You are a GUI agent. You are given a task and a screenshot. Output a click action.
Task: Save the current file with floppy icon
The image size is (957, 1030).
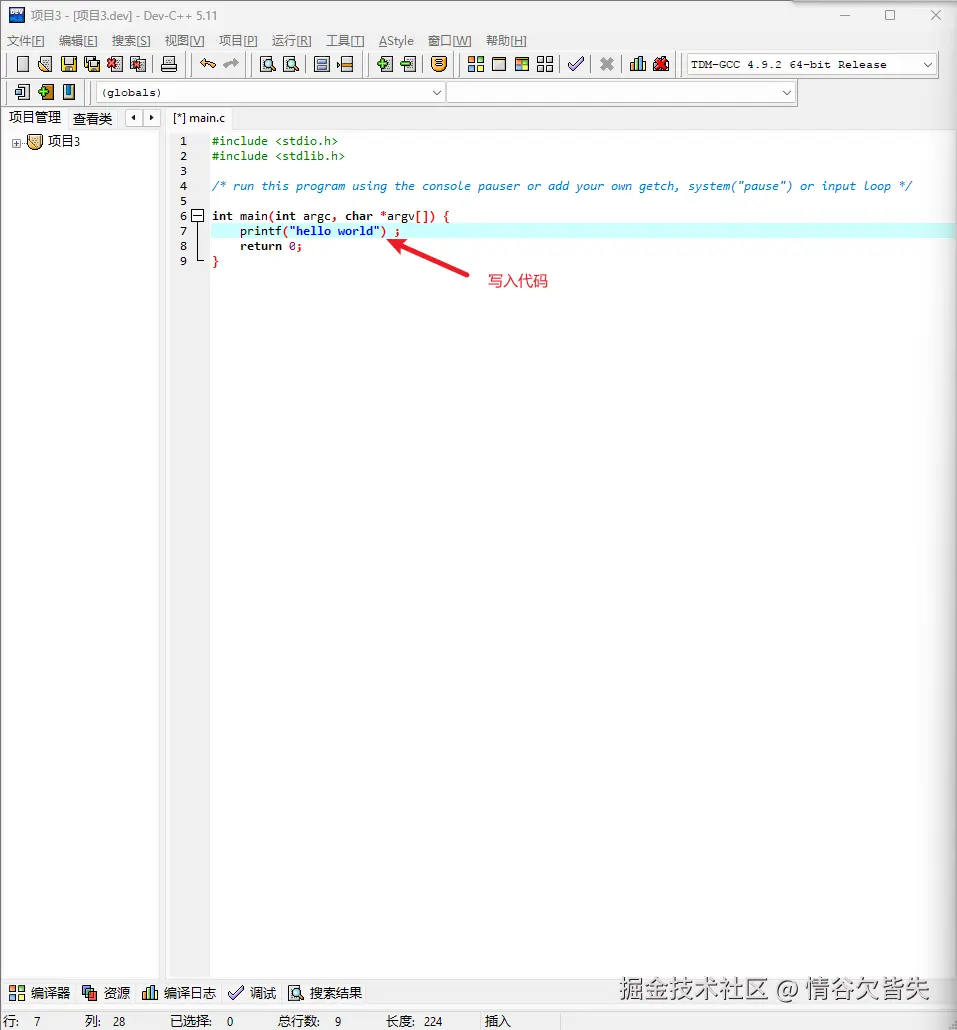[68, 64]
